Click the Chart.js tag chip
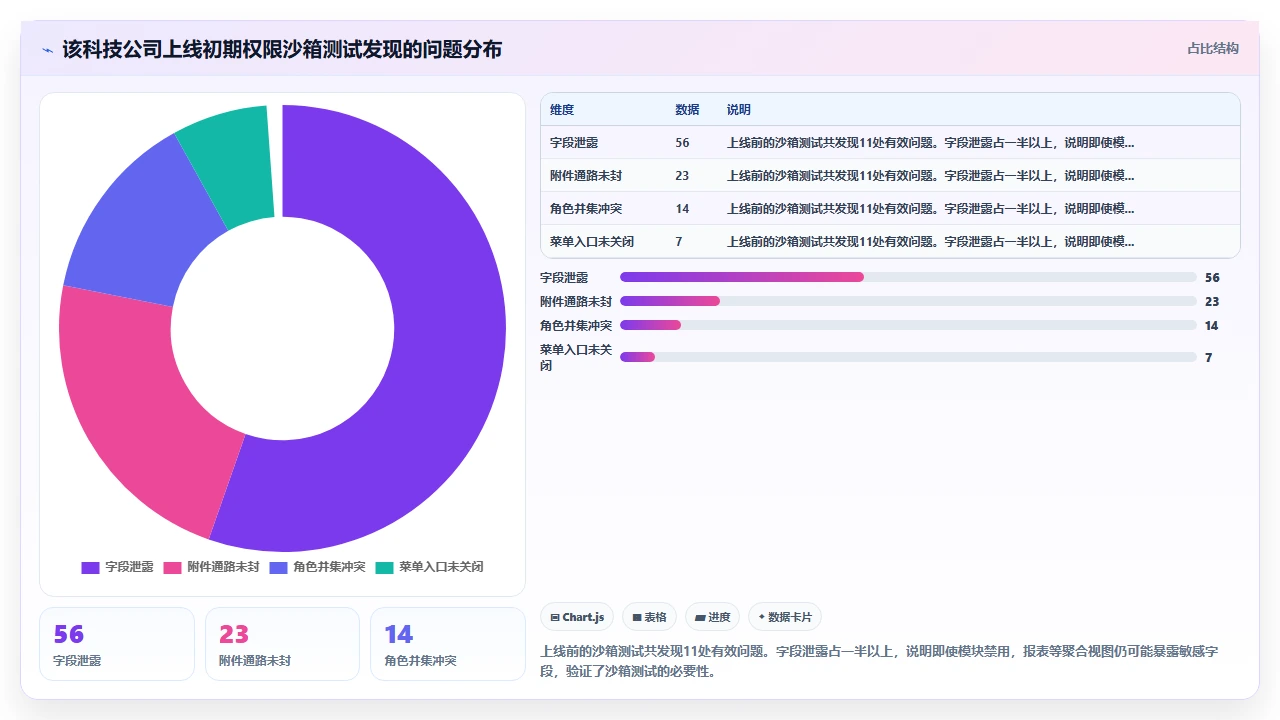 coord(577,618)
